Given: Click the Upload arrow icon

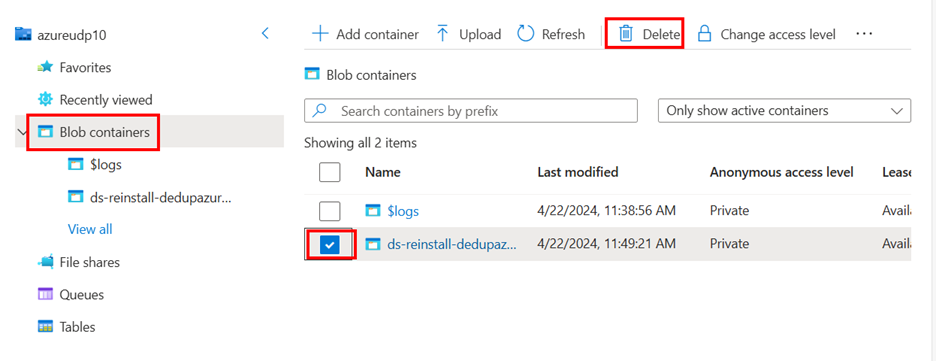Looking at the screenshot, I should point(442,34).
